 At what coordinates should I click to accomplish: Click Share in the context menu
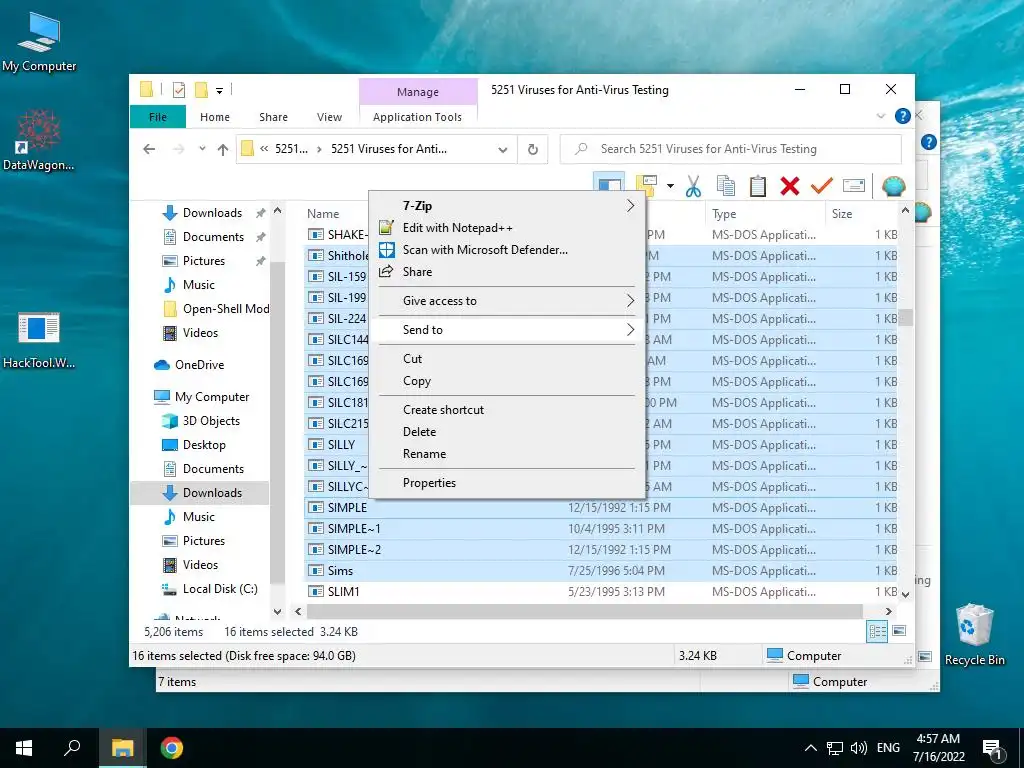pyautogui.click(x=507, y=272)
